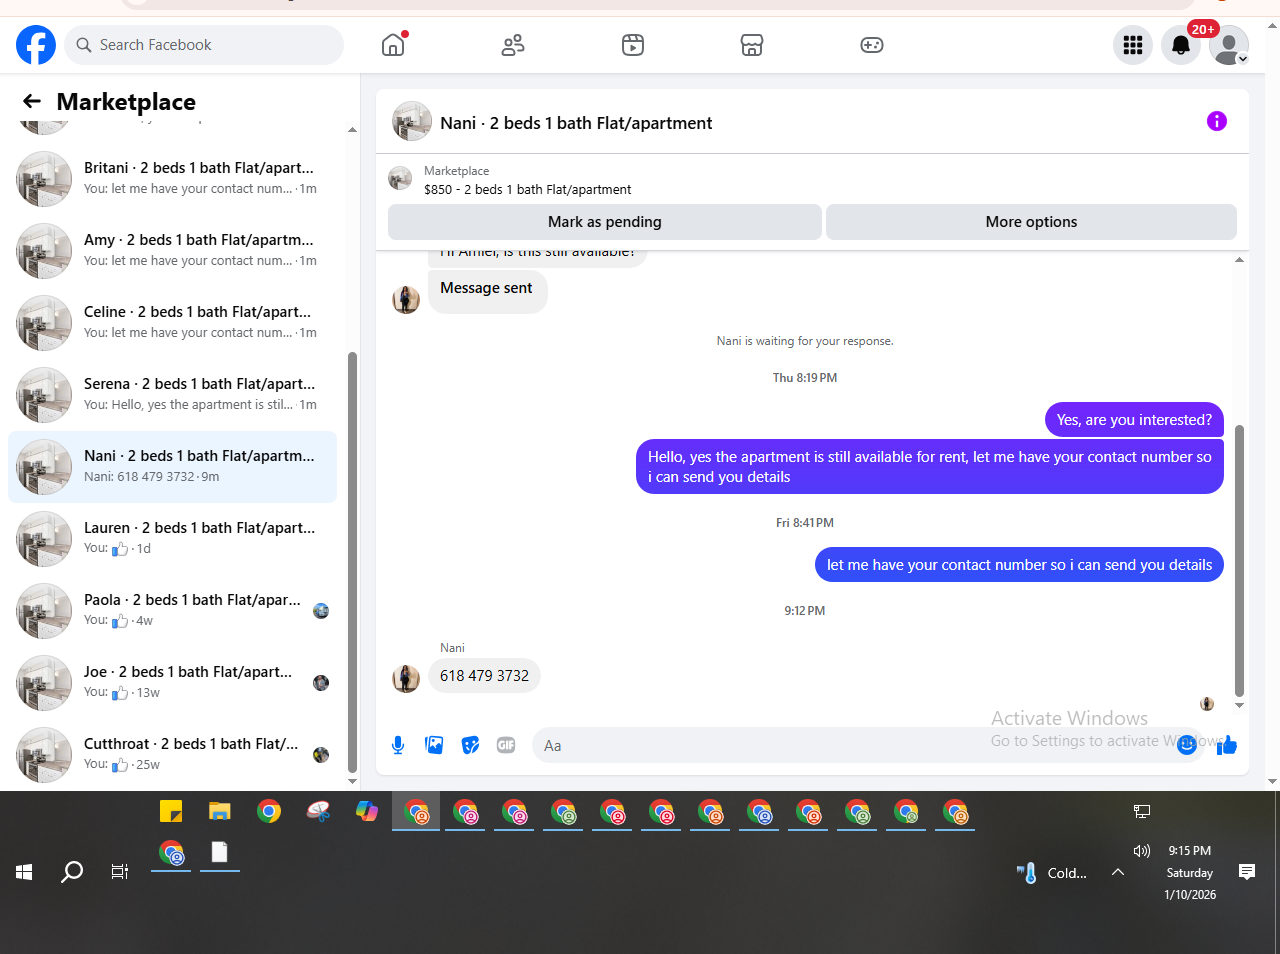Open conversation information purple icon
Screen dimensions: 1280x954
tap(1217, 121)
